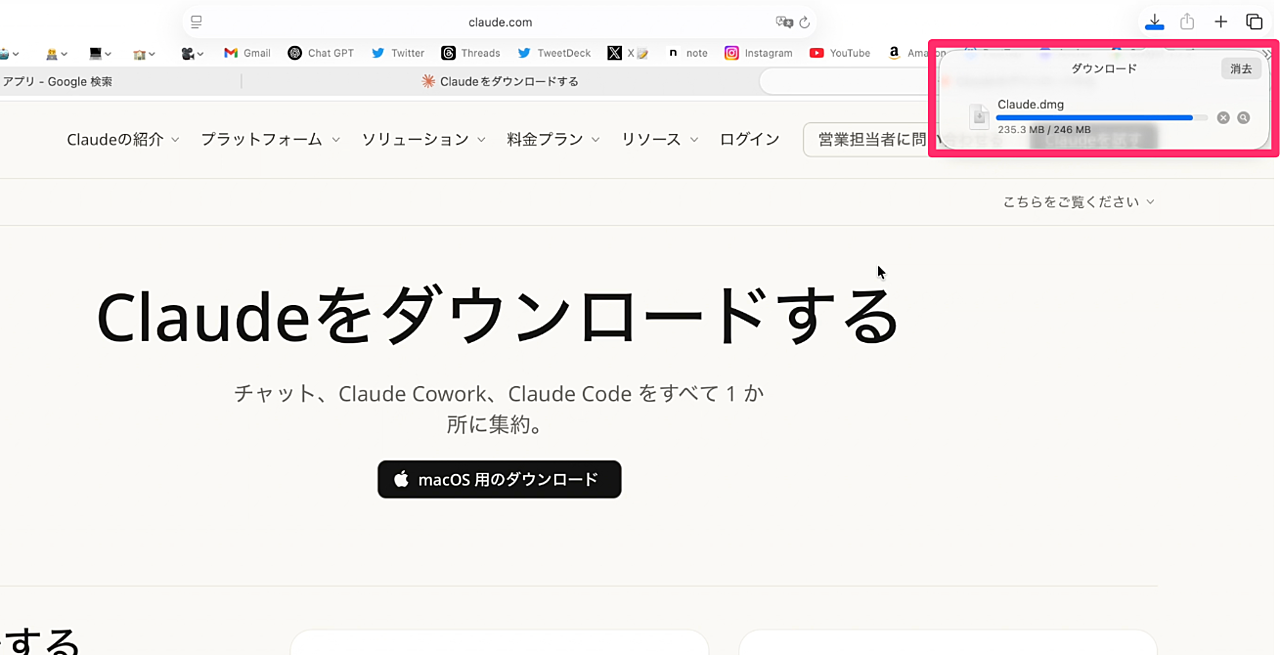Show tab overview icon

1254,22
